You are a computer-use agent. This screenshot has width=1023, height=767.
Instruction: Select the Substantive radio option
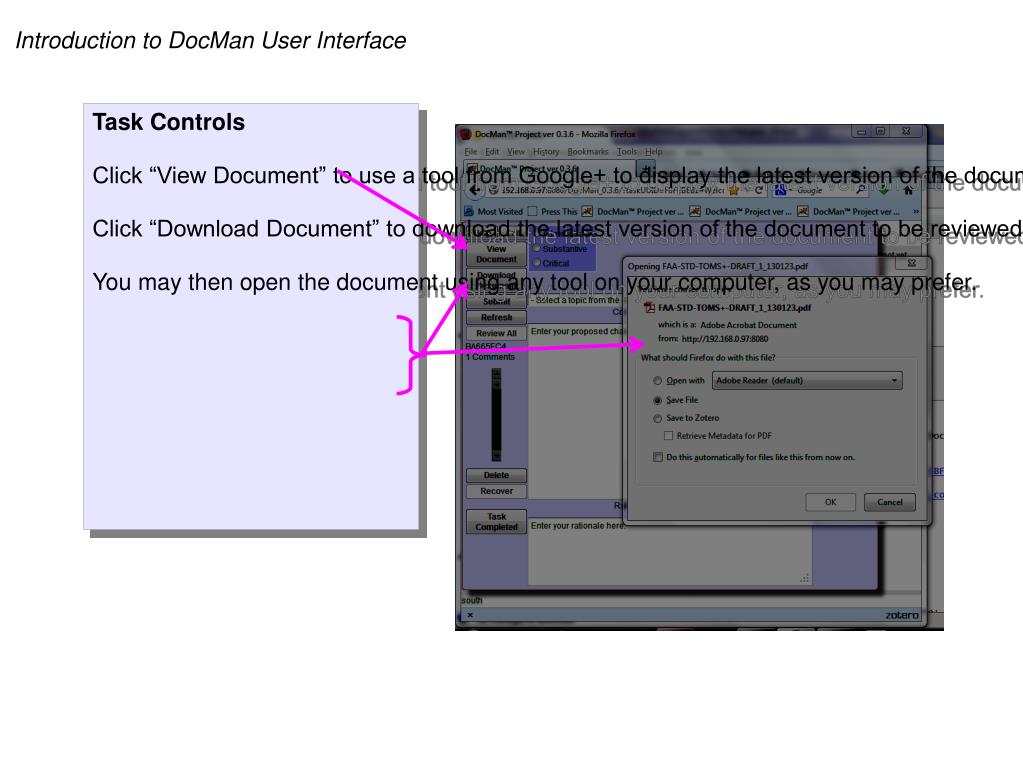pyautogui.click(x=537, y=248)
